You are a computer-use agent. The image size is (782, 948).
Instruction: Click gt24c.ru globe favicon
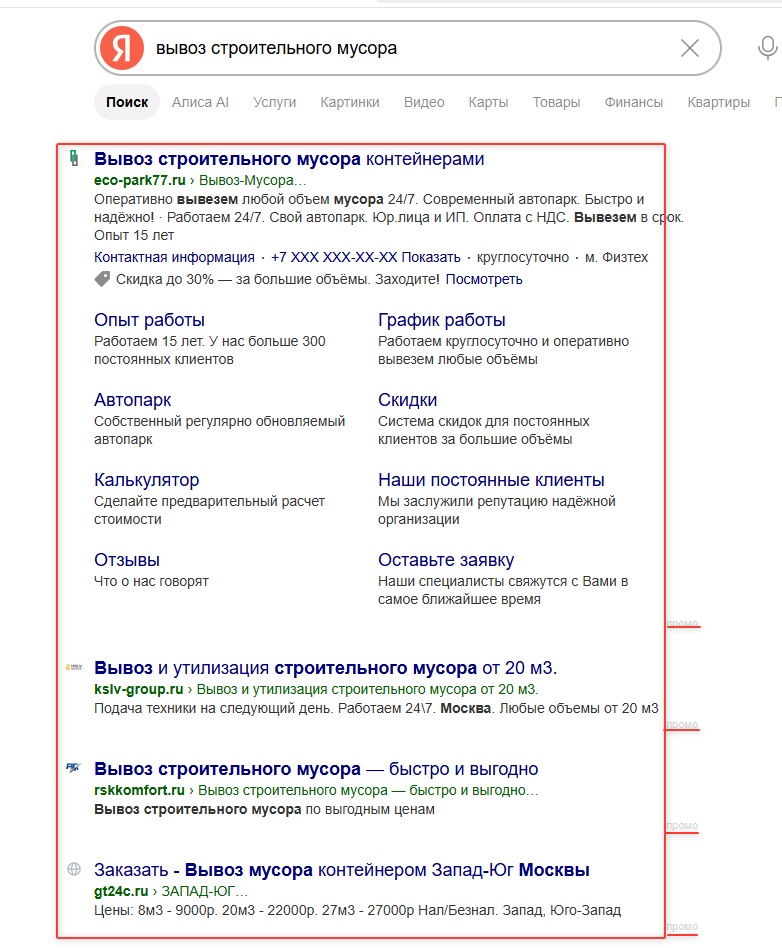tap(74, 869)
